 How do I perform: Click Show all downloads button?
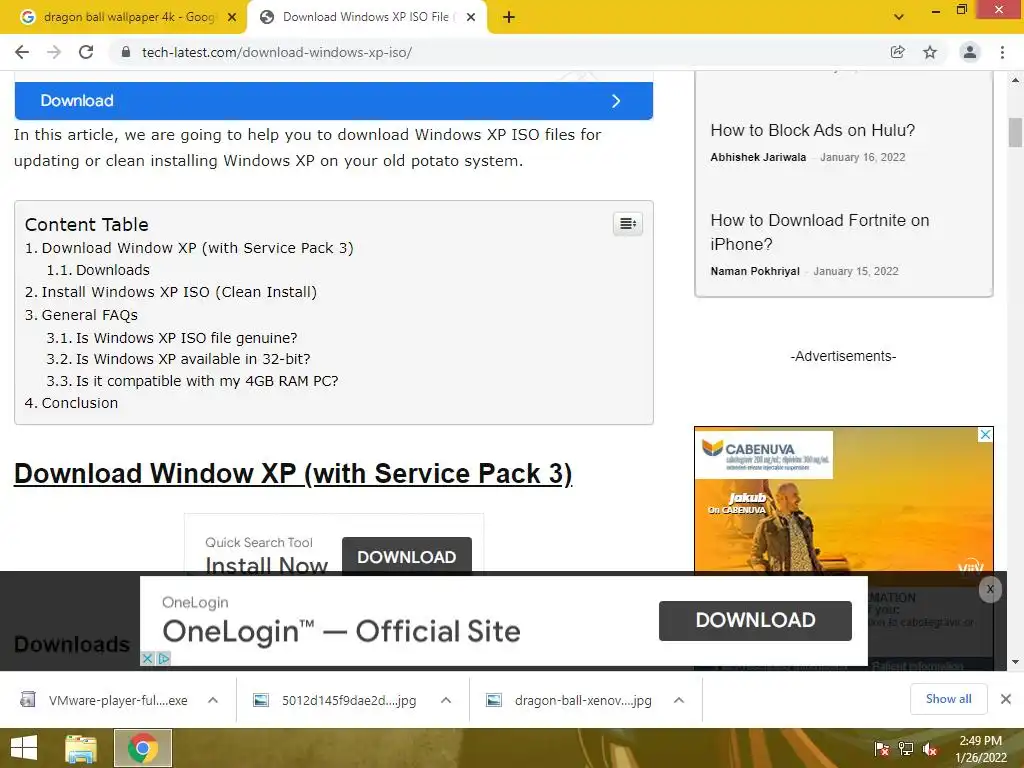pos(948,699)
